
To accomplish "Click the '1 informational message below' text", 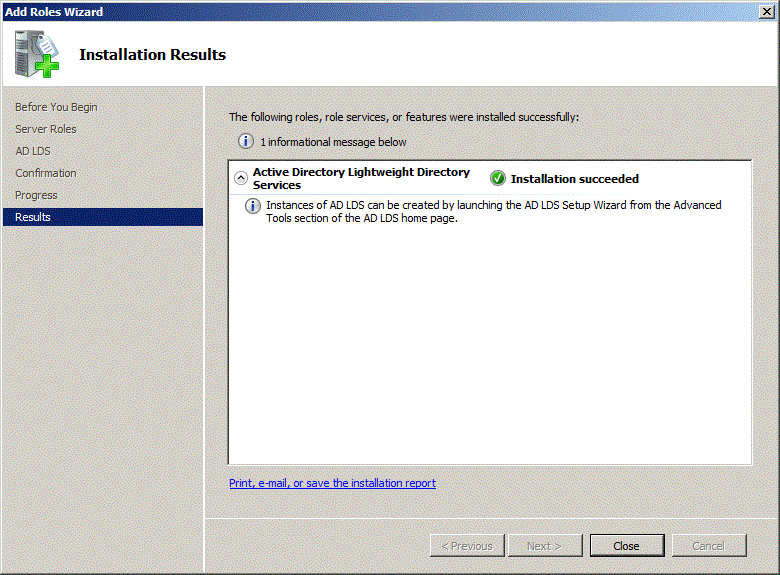I will tap(333, 142).
